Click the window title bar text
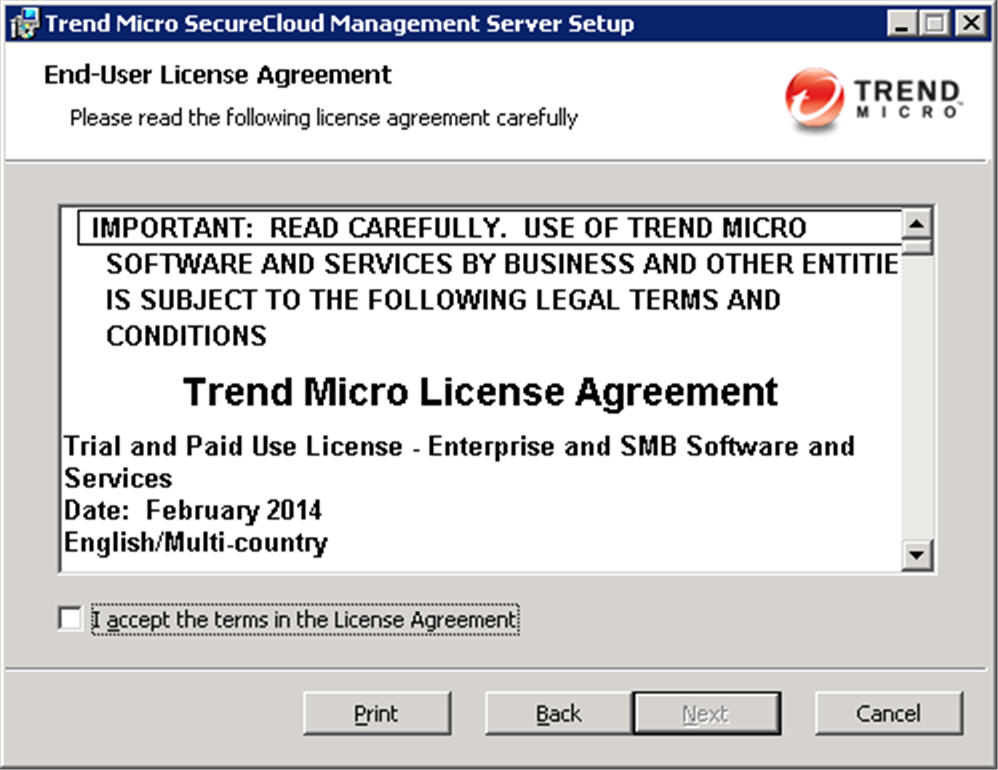 339,24
